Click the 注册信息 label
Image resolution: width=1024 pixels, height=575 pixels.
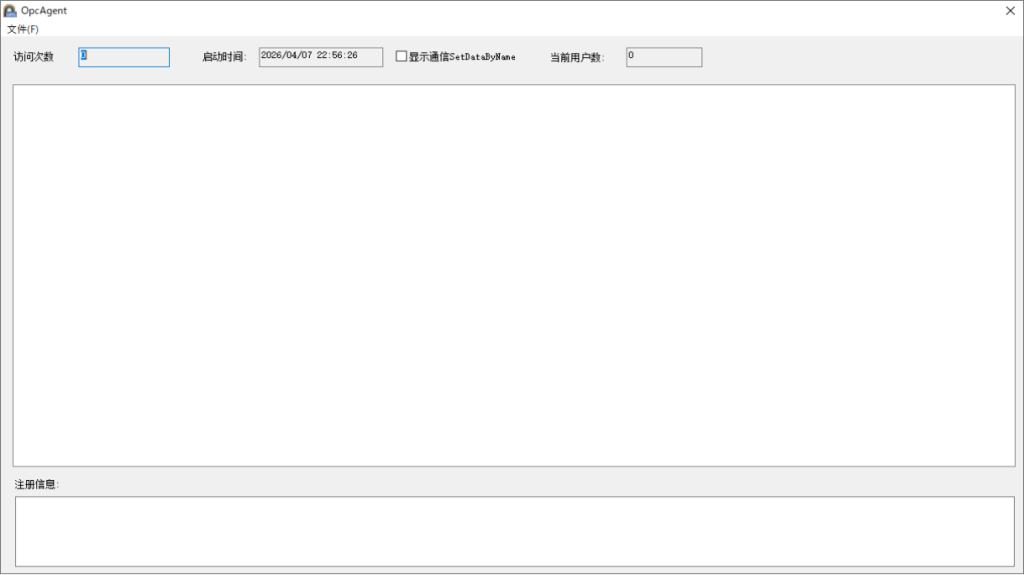[37, 484]
